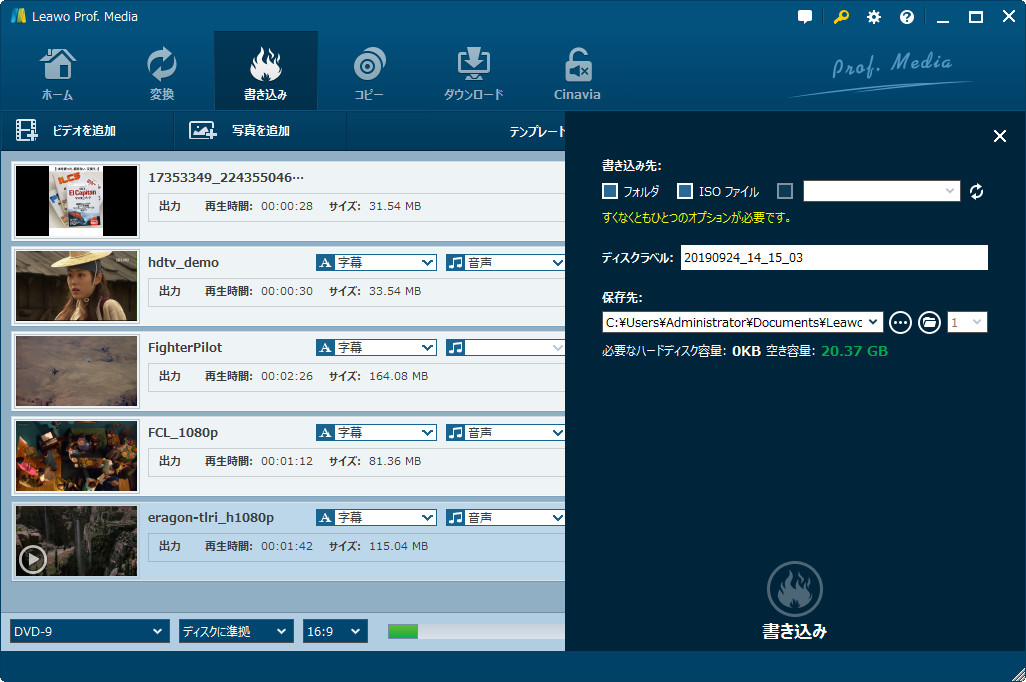Image resolution: width=1026 pixels, height=682 pixels.
Task: Open the 16:9 aspect ratio dropdown
Action: point(335,631)
